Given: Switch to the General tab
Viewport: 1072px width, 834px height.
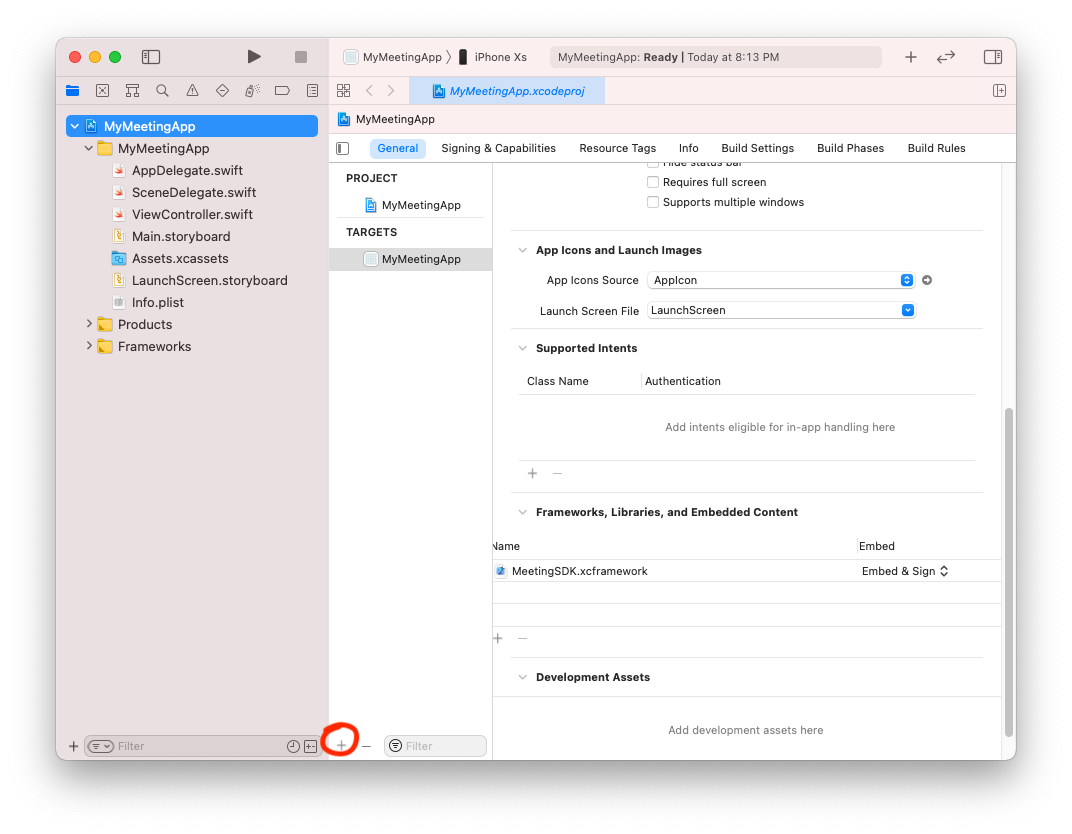Looking at the screenshot, I should click(x=397, y=148).
